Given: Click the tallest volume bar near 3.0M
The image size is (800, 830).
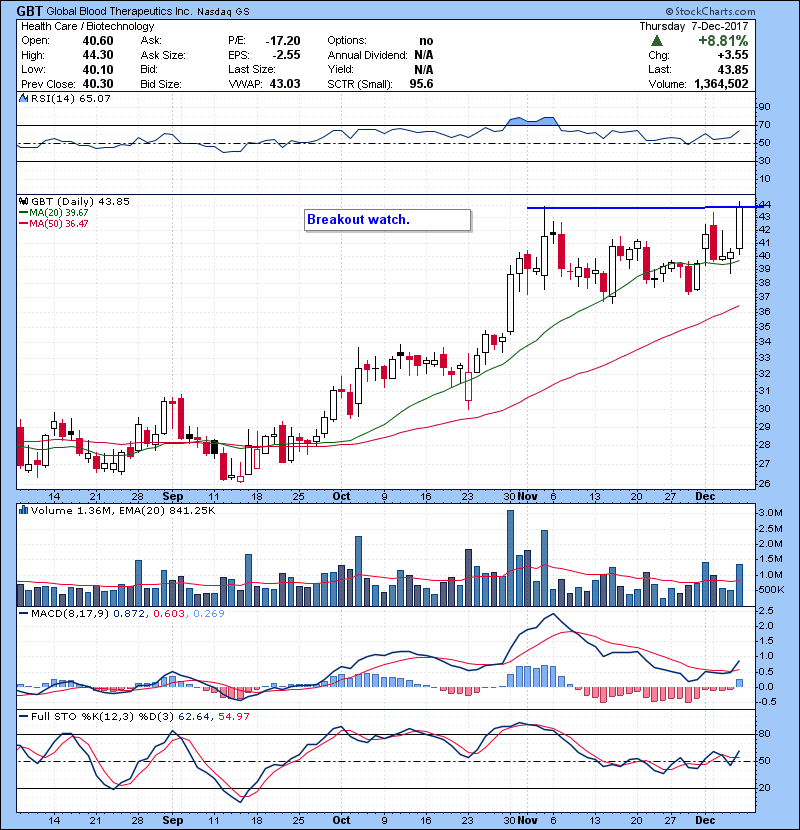Looking at the screenshot, I should (x=510, y=558).
